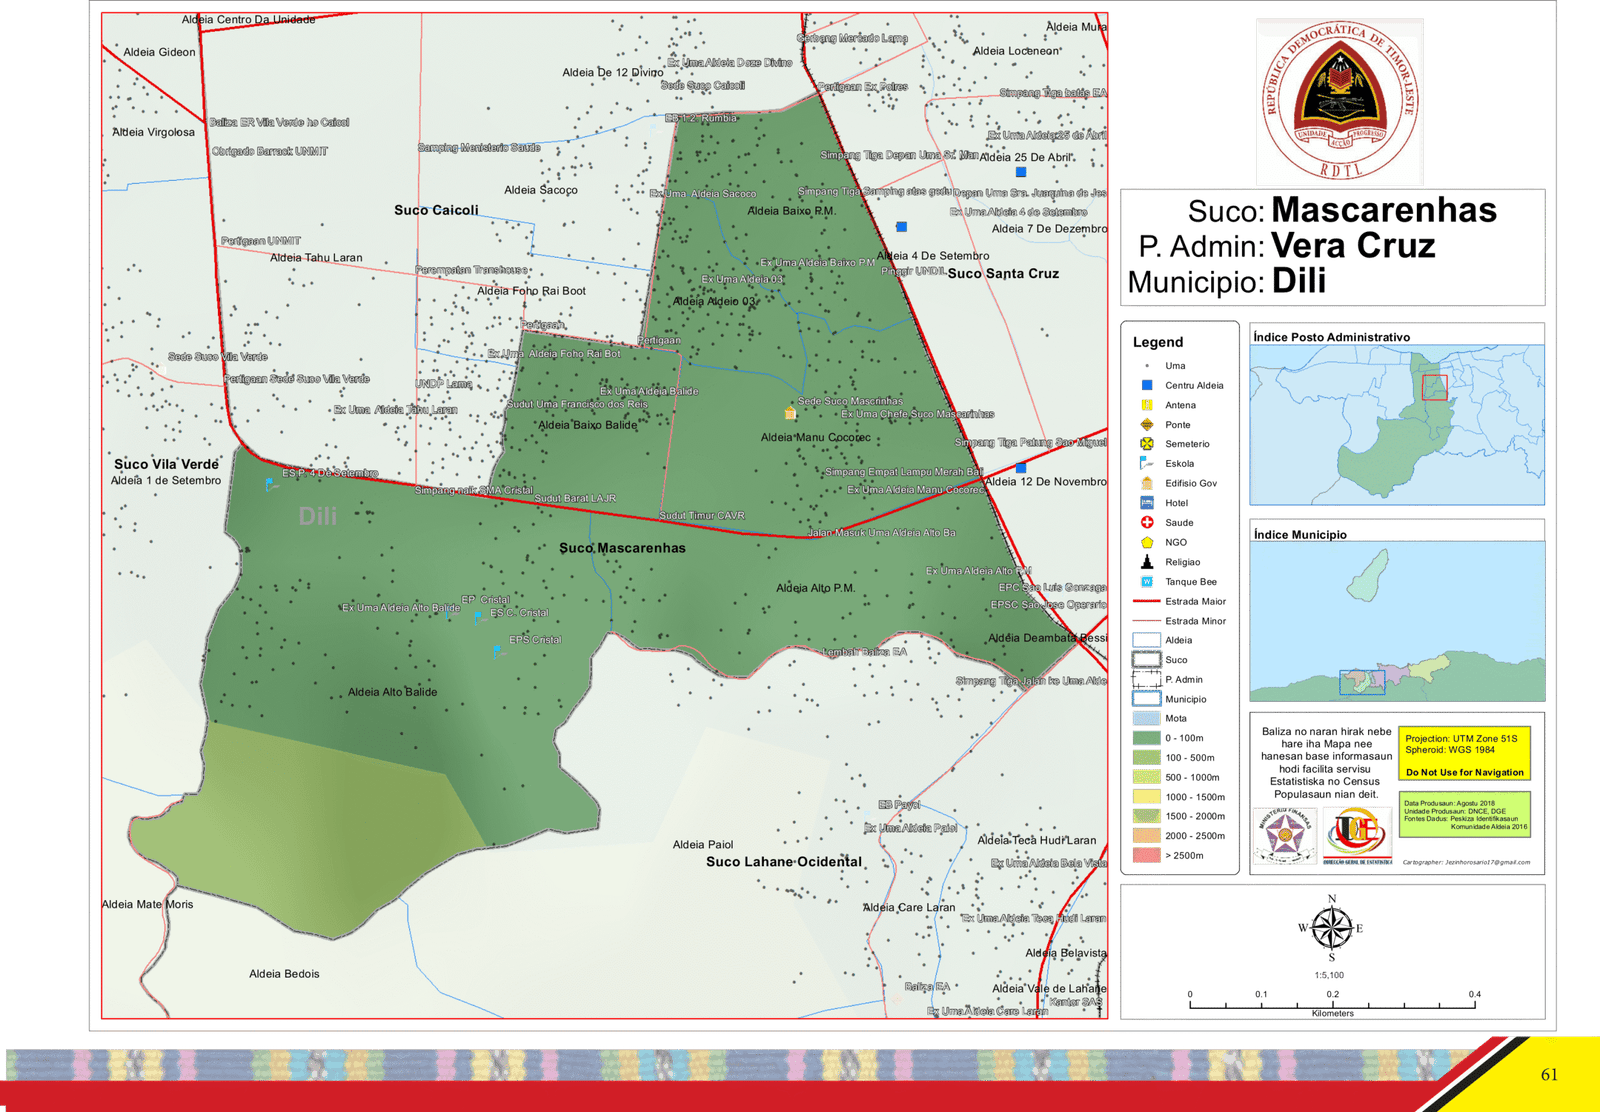Screen dimensions: 1600x1112
Task: Click the >2500m elevation color swatch
Action: point(1147,856)
